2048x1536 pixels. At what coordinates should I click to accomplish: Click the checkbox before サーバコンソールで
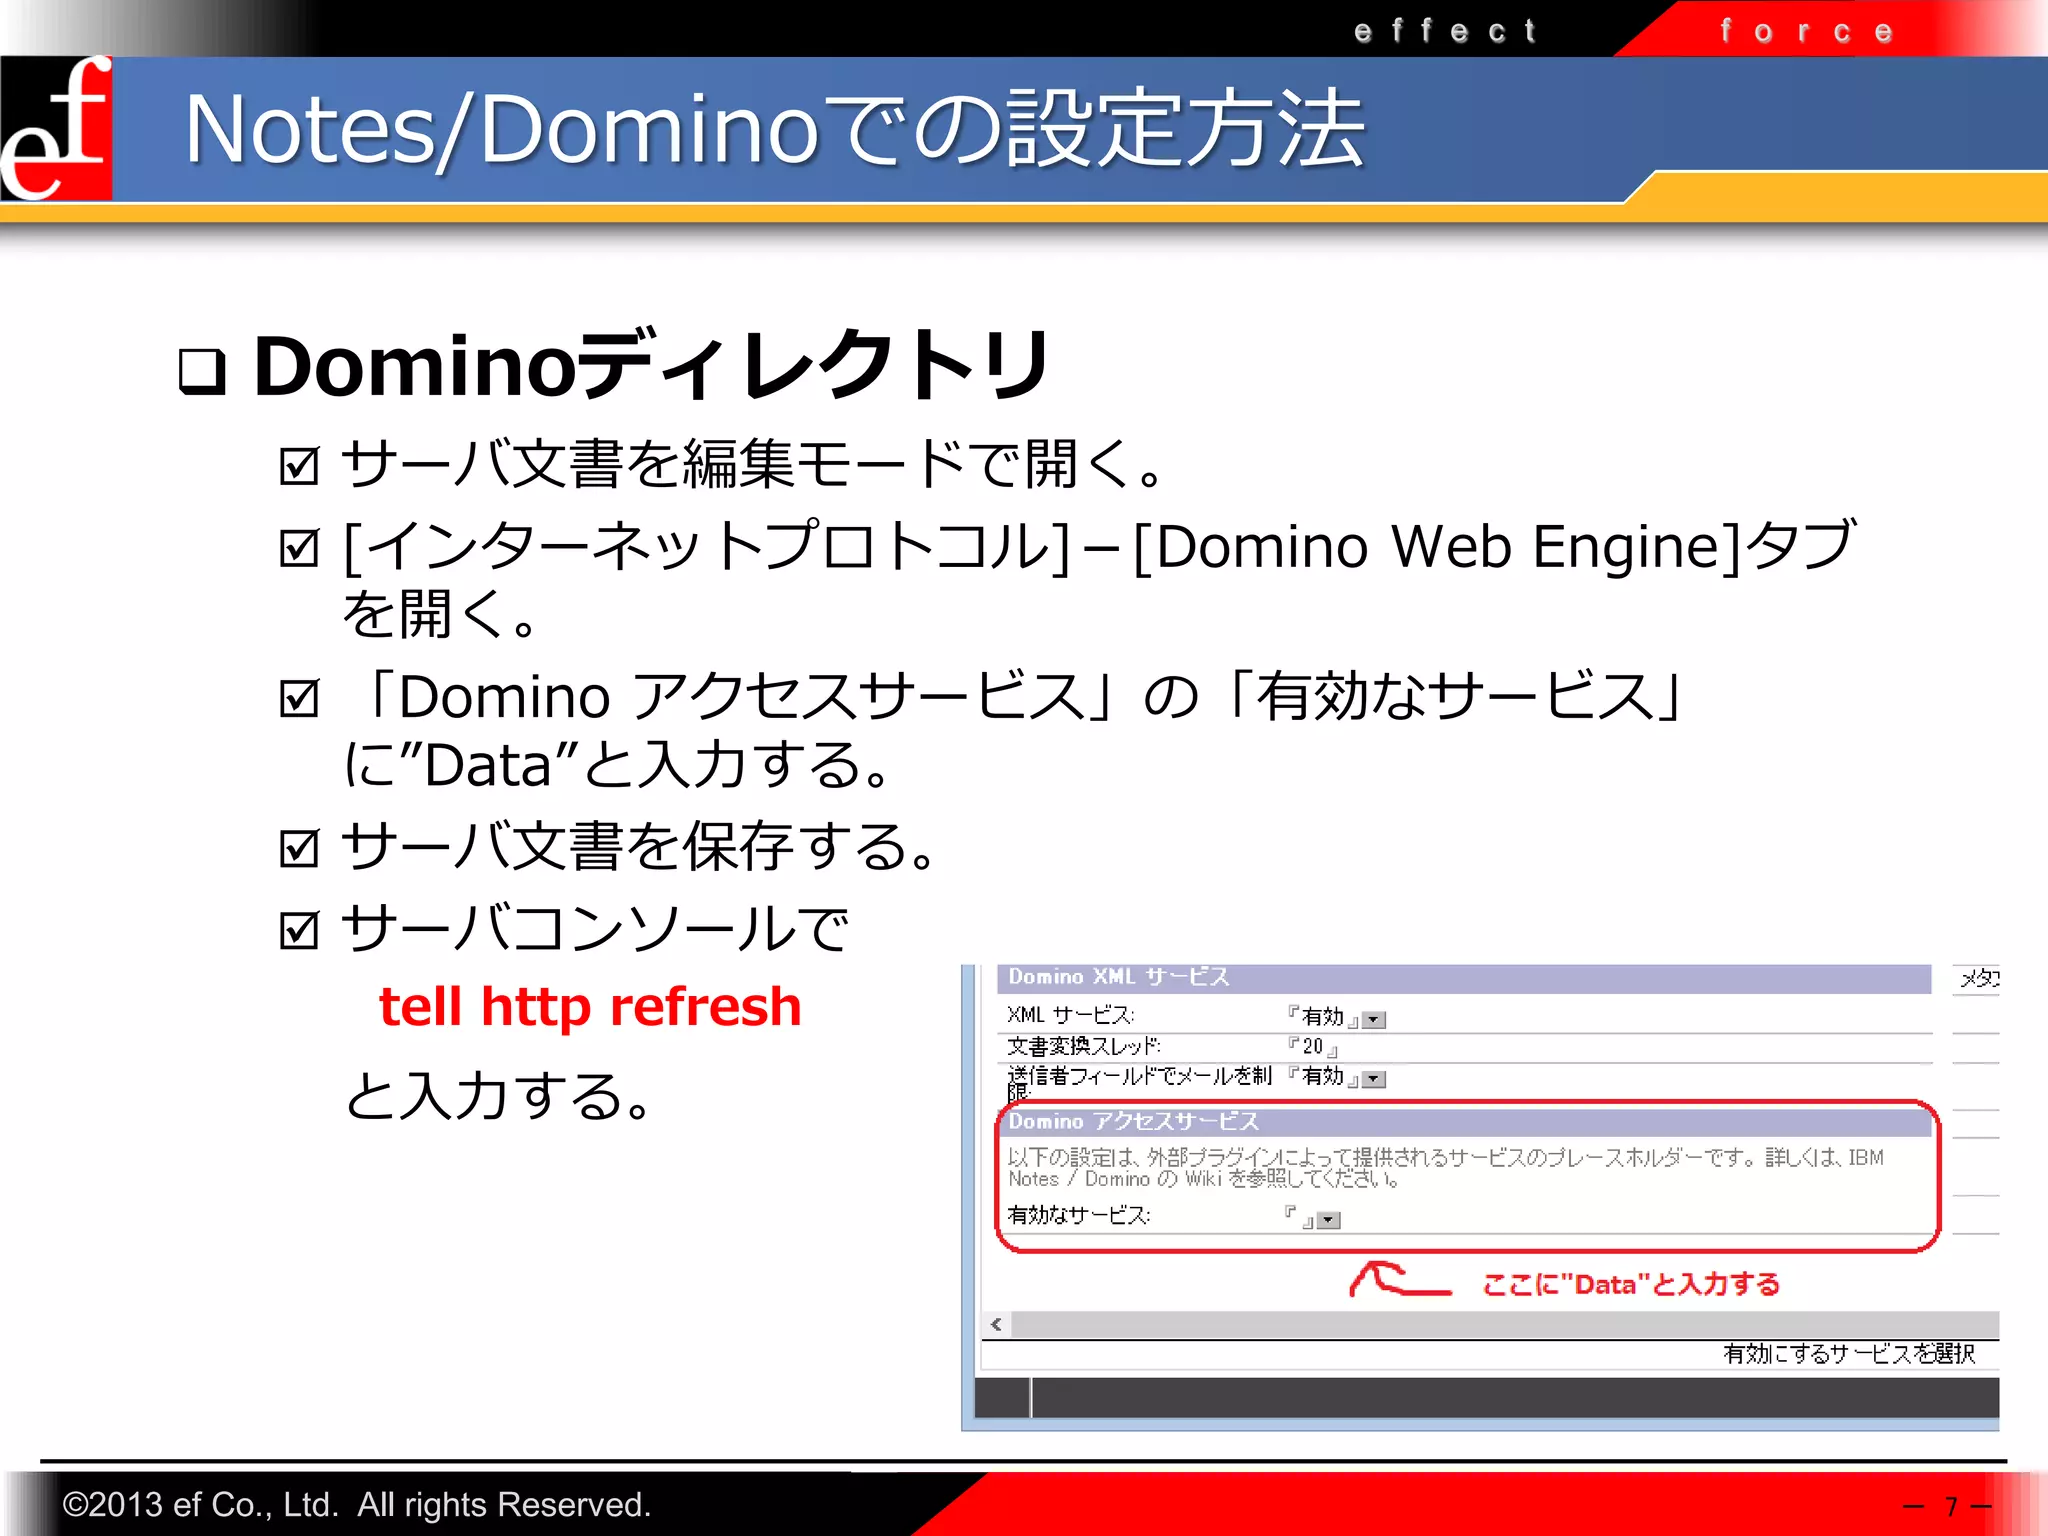tap(299, 930)
